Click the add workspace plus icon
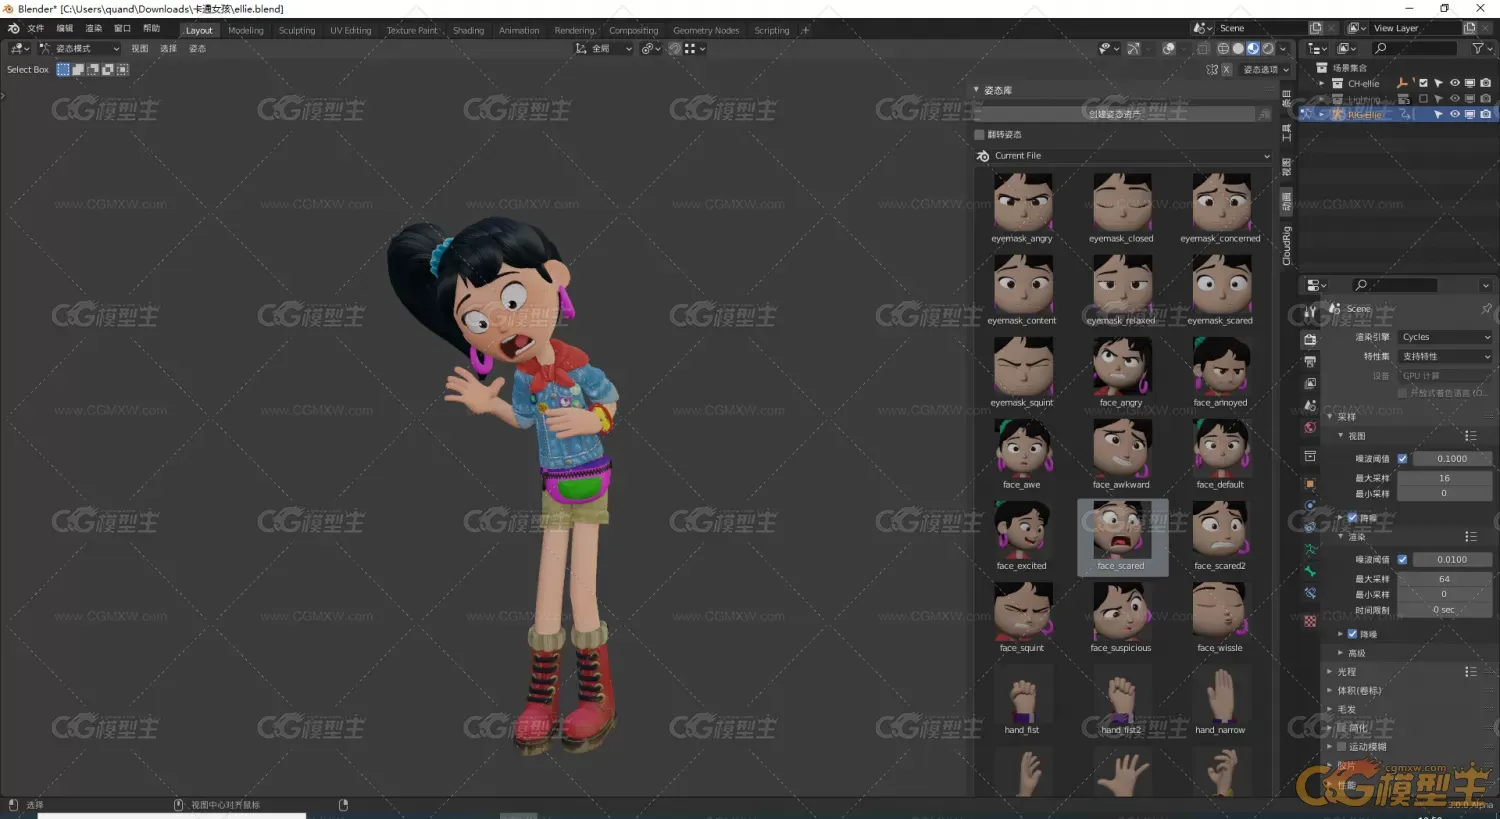Image resolution: width=1500 pixels, height=819 pixels. (805, 30)
